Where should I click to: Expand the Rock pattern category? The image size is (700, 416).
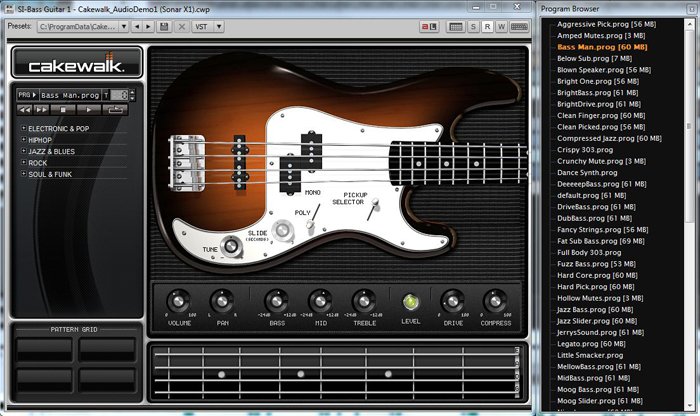(24, 162)
